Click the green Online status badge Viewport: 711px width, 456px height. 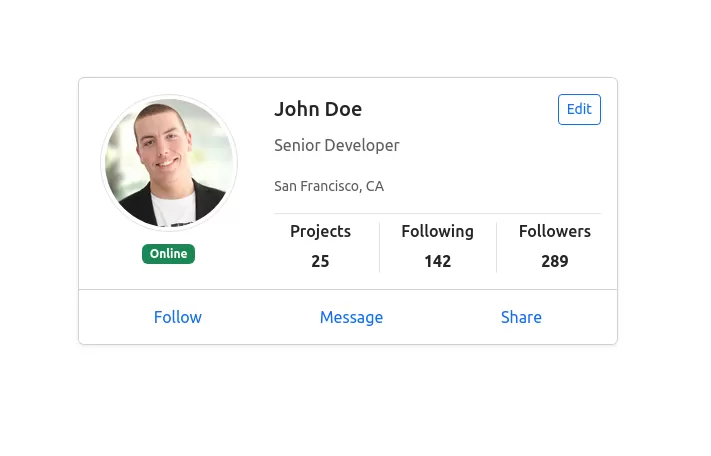pos(168,254)
